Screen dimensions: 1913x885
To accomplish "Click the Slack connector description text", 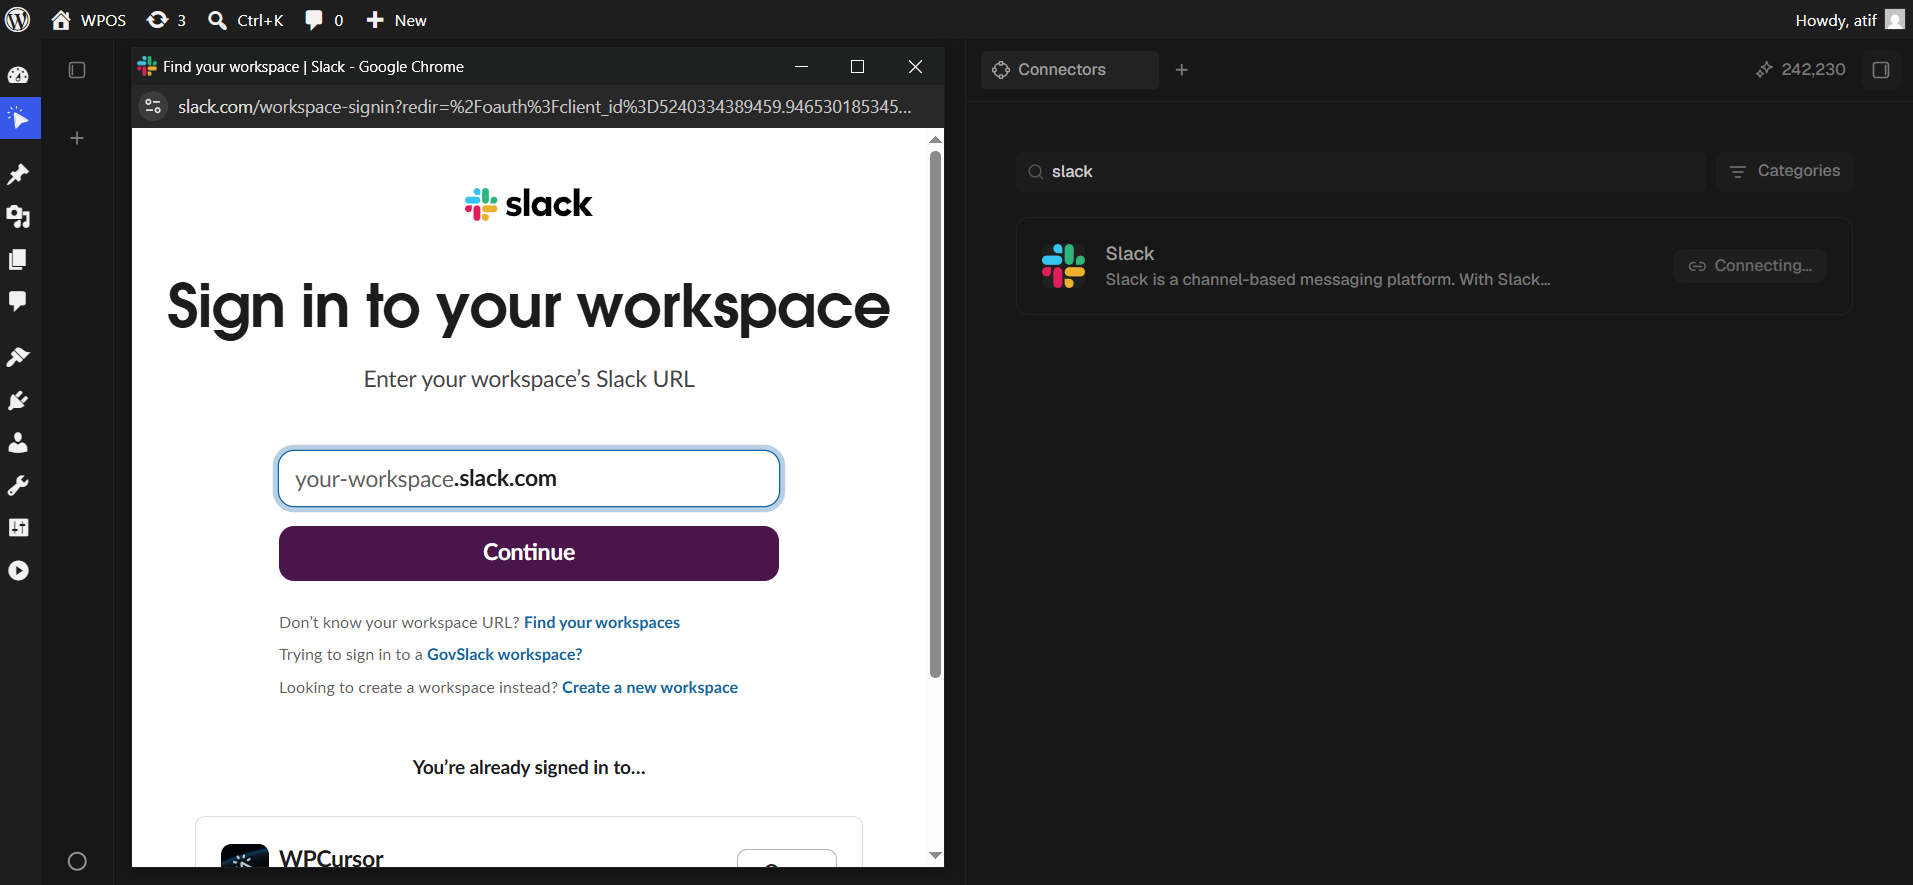I will [1327, 280].
